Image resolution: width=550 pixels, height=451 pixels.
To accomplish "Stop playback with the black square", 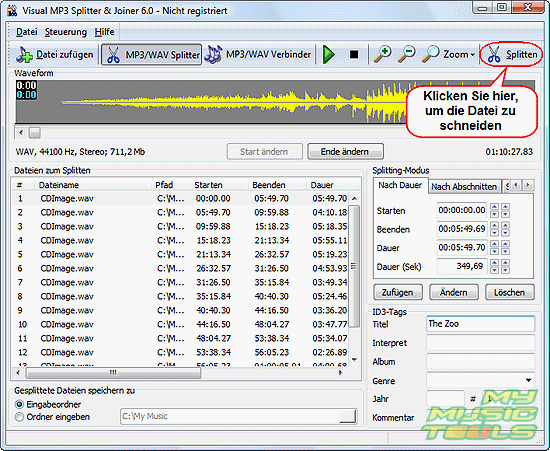I will 354,55.
